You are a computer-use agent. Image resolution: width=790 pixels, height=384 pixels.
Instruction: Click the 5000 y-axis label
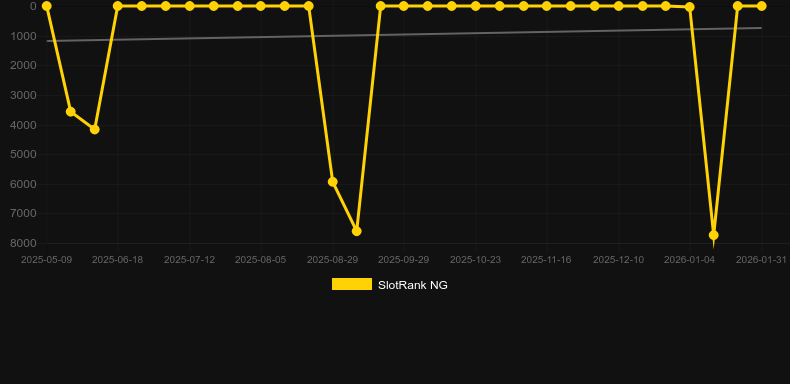[23, 154]
